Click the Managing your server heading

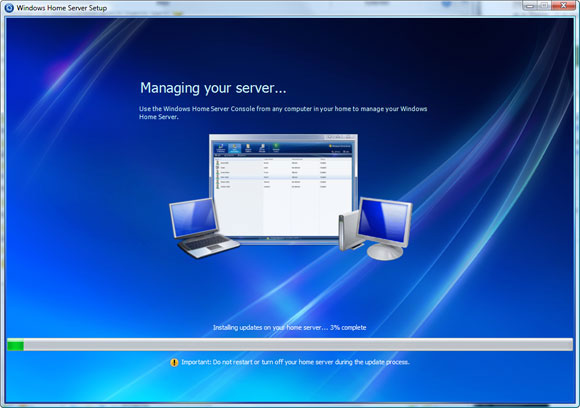pos(213,88)
